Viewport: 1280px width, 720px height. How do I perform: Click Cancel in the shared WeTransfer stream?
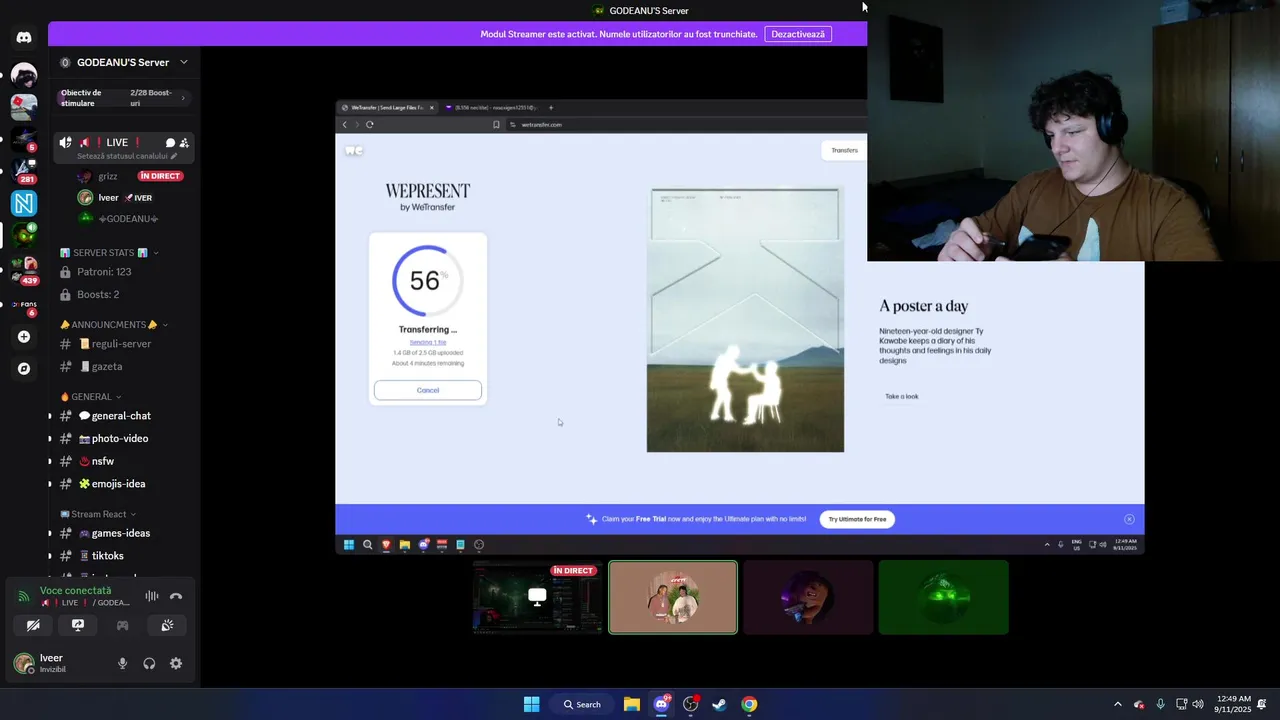pyautogui.click(x=428, y=390)
